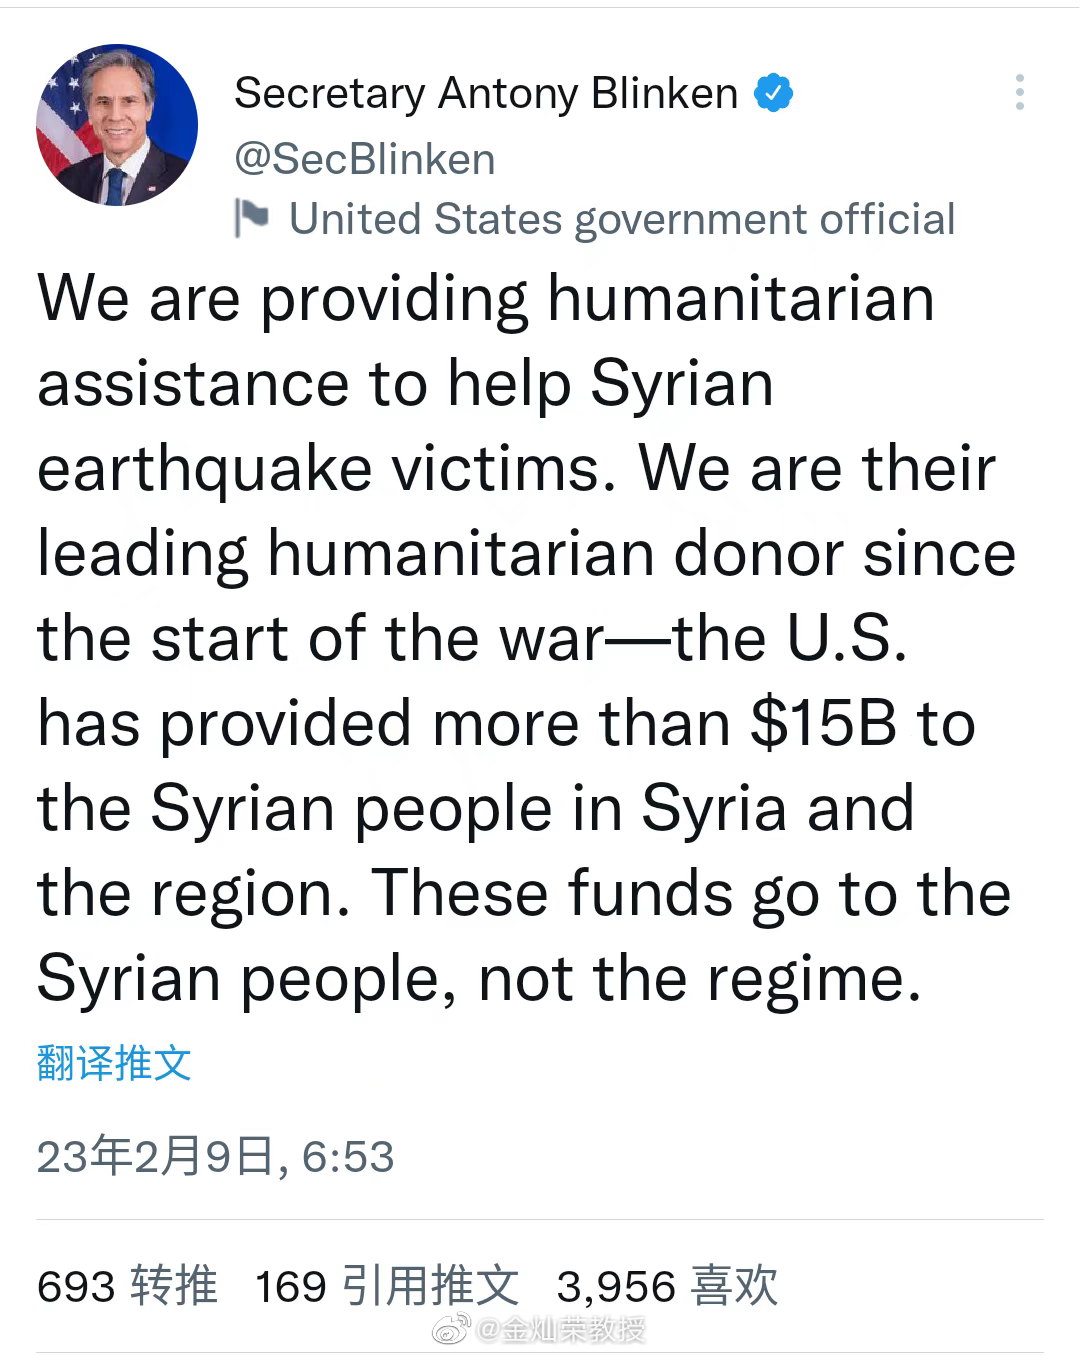
Task: Open Secretary Blinken's profile photo
Action: (117, 125)
